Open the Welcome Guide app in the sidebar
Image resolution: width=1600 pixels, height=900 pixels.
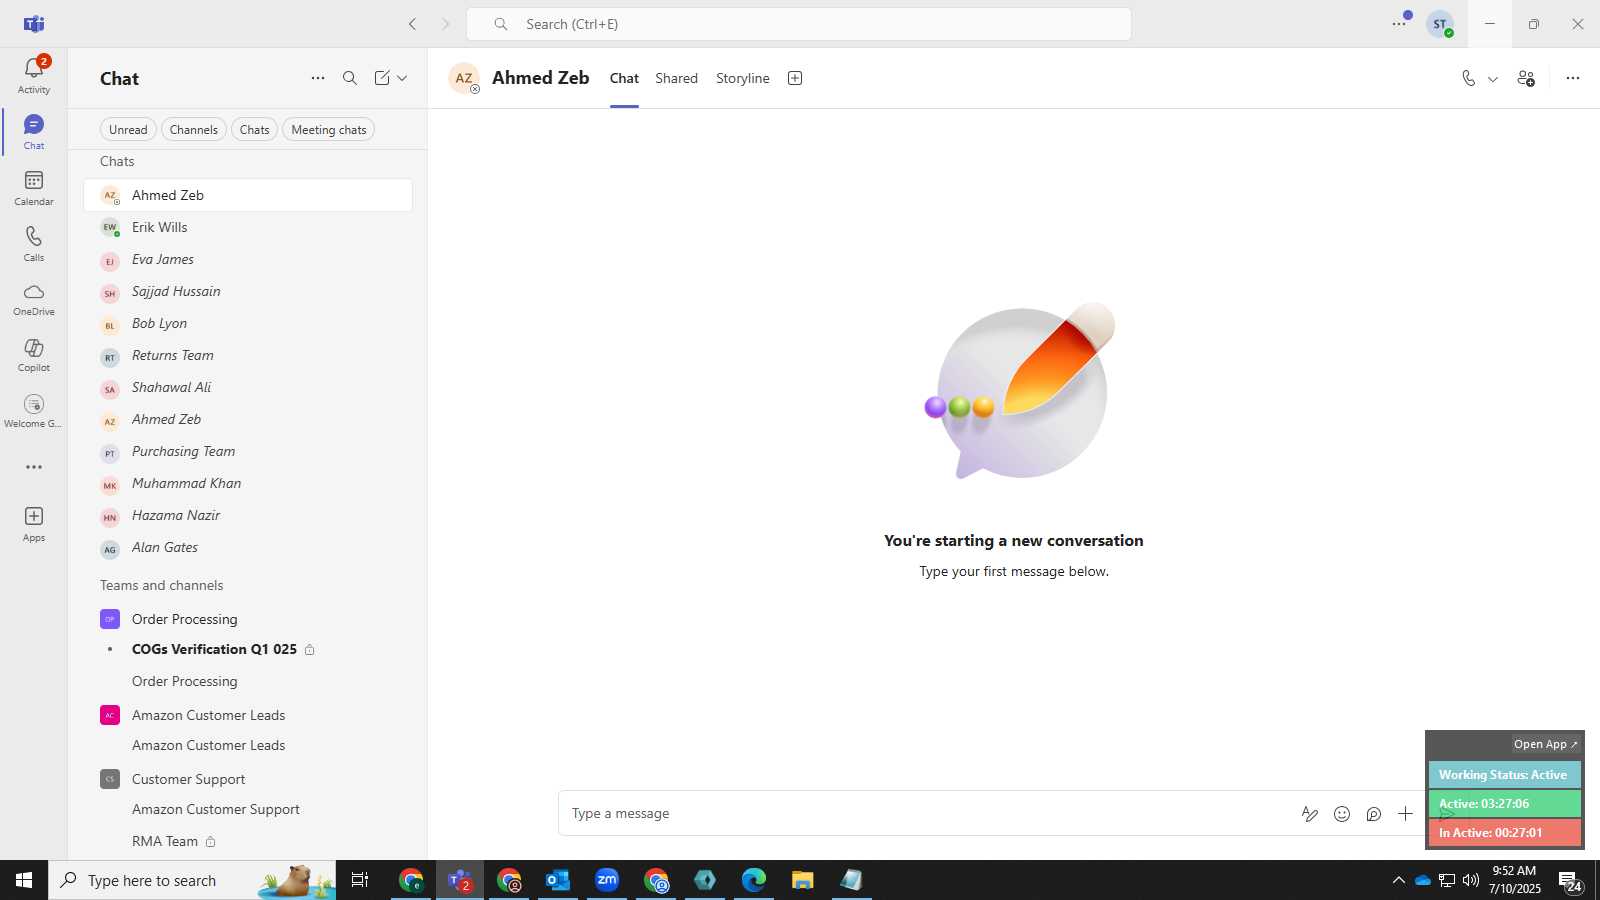[x=34, y=411]
